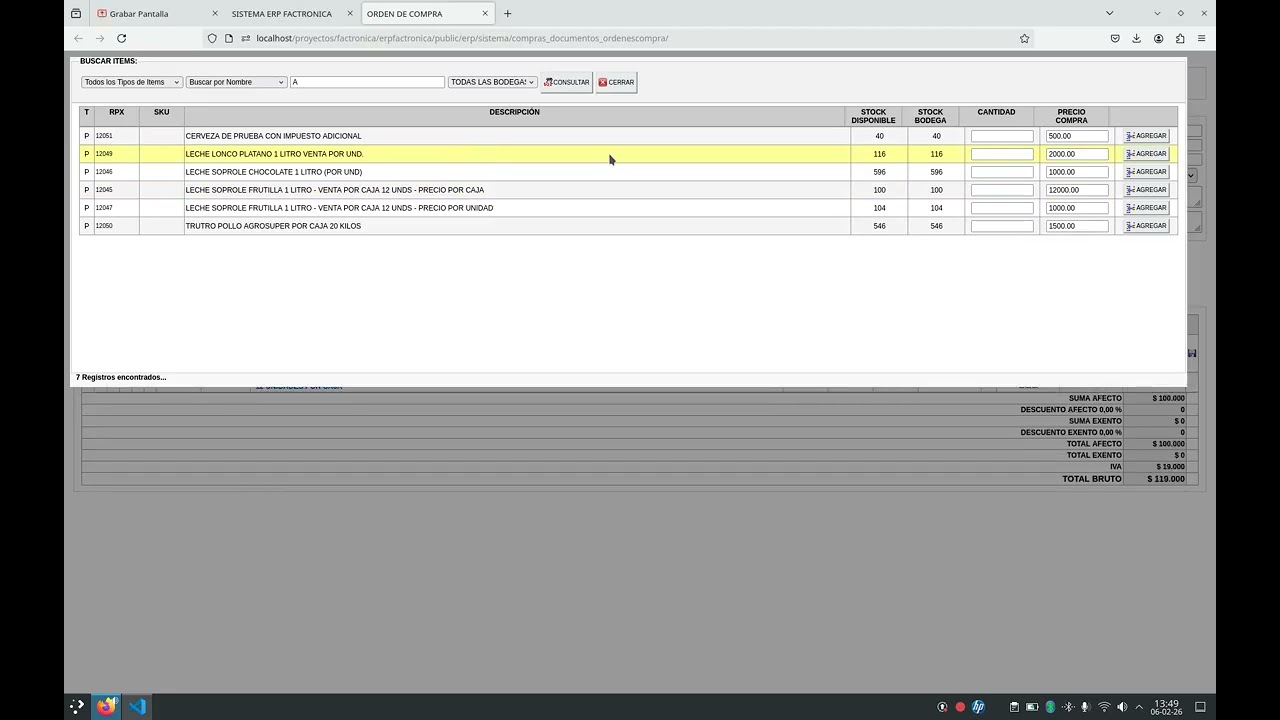Select row LECHE LONCO PLATANO 1 LITRO description
This screenshot has width=1280, height=720.
(274, 154)
